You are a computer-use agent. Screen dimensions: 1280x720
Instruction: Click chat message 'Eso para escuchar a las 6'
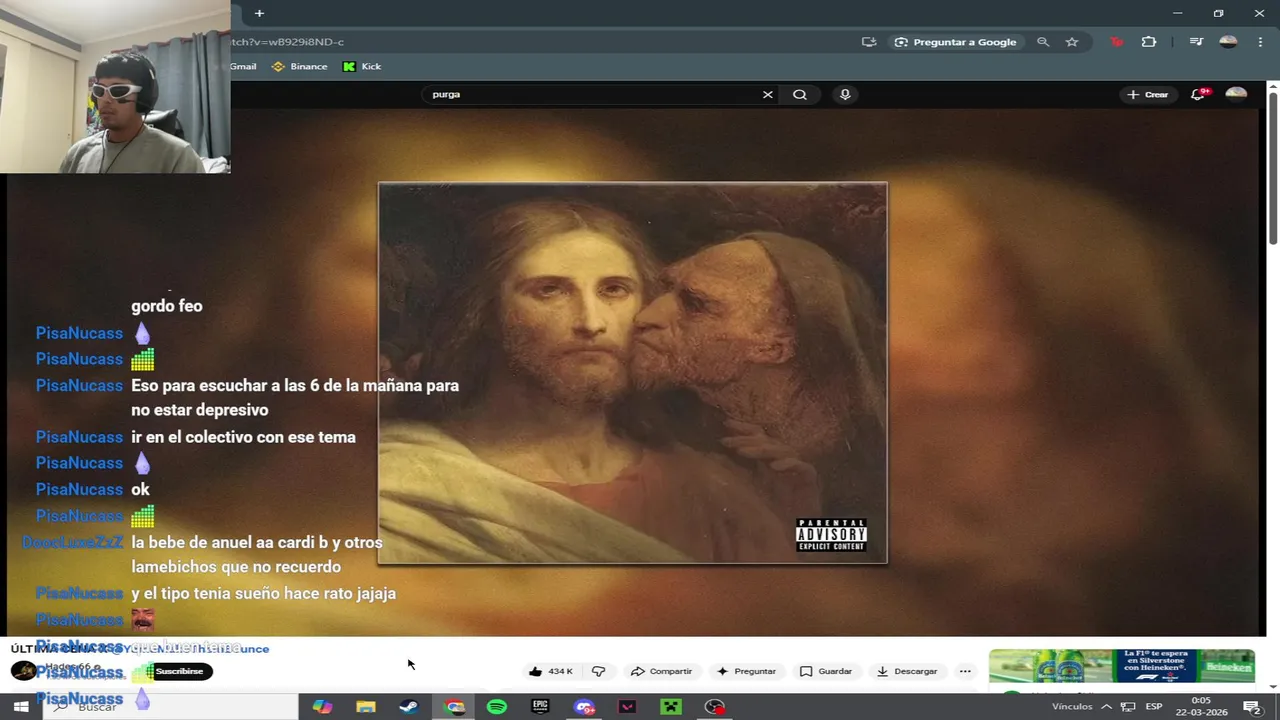[295, 397]
